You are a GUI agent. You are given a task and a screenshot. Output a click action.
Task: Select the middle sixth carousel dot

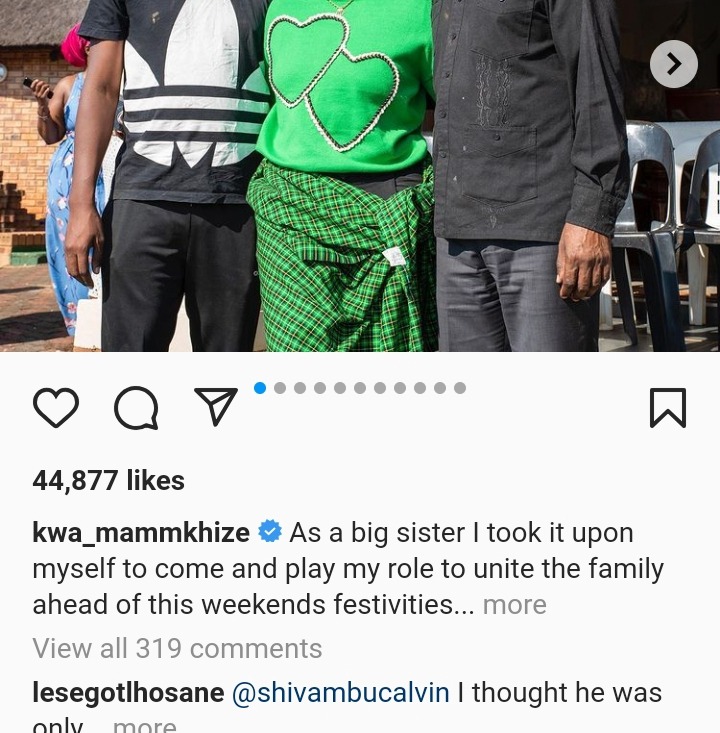coord(360,388)
